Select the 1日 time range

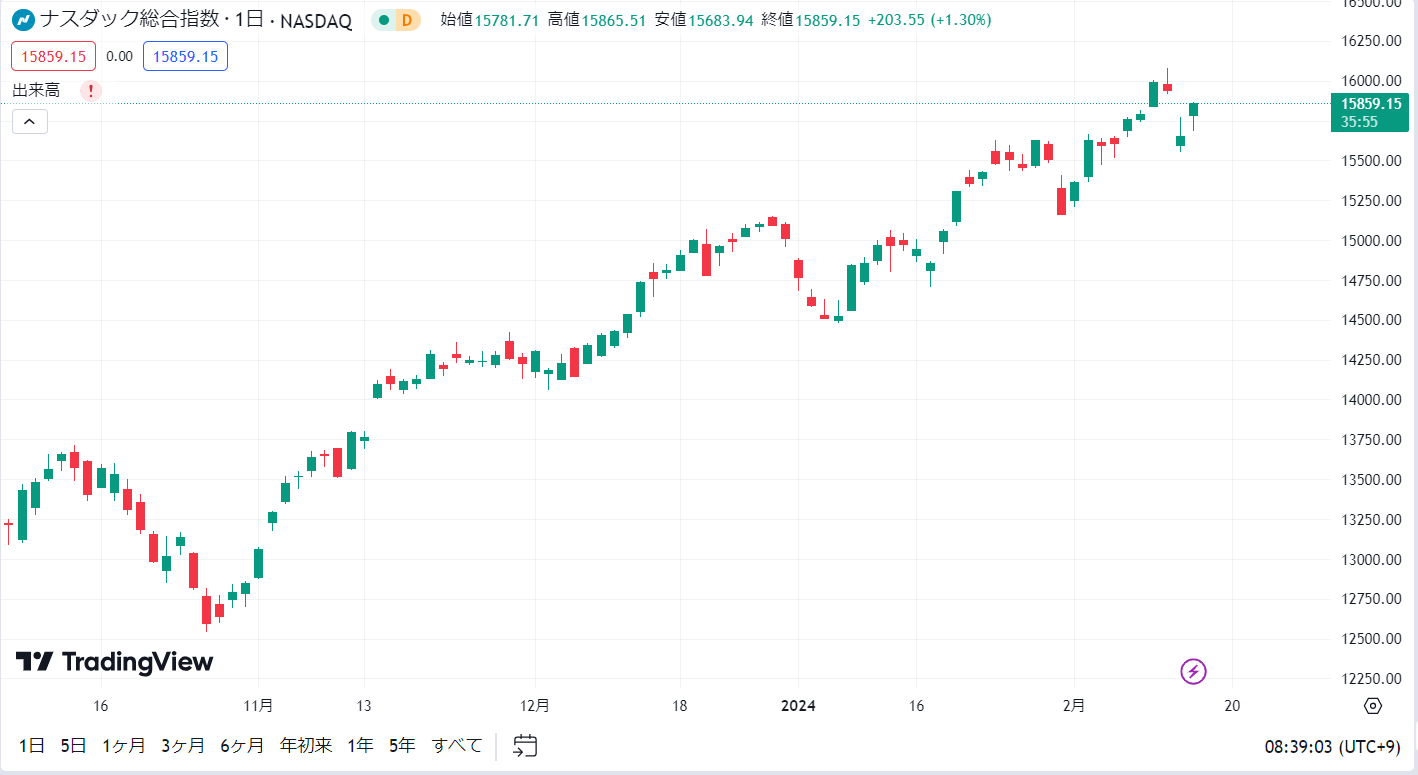(32, 745)
